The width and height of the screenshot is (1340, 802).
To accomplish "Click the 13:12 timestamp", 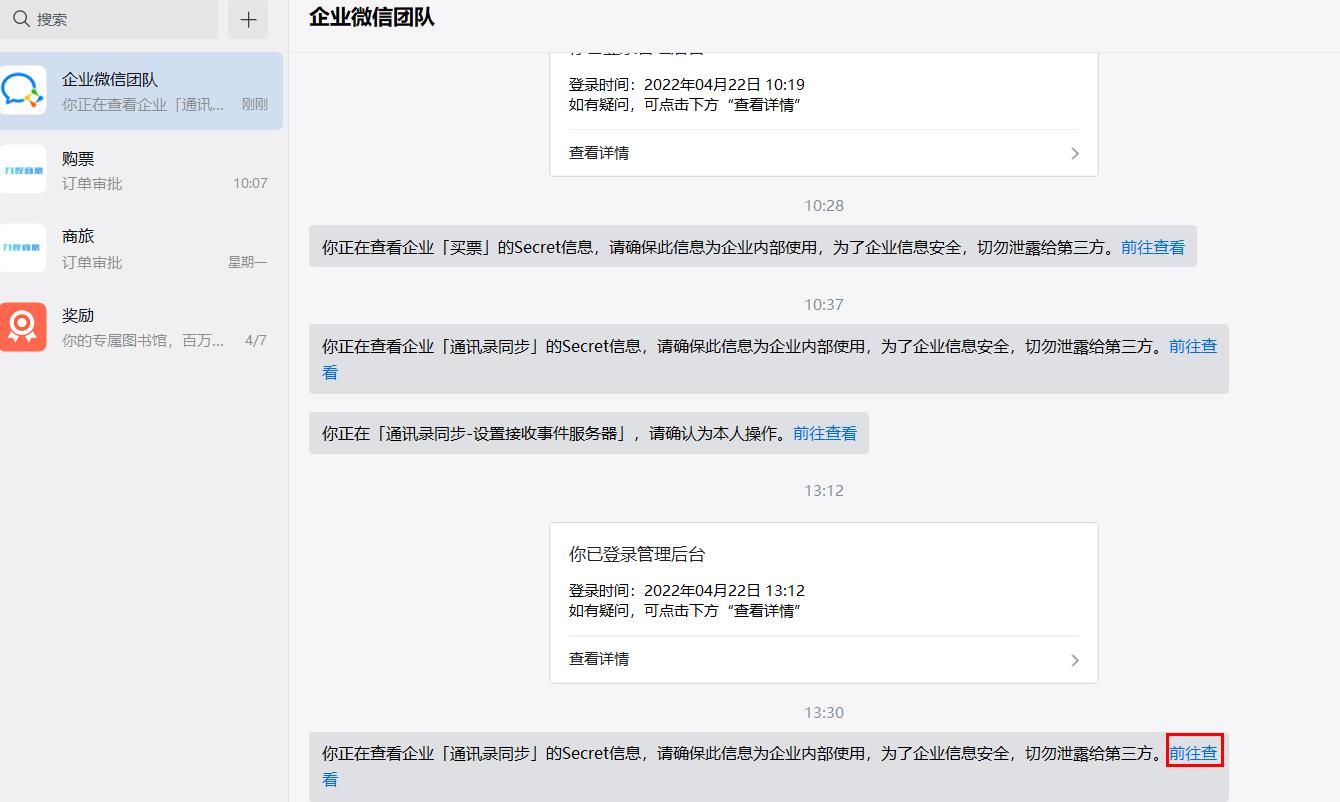I will 824,490.
